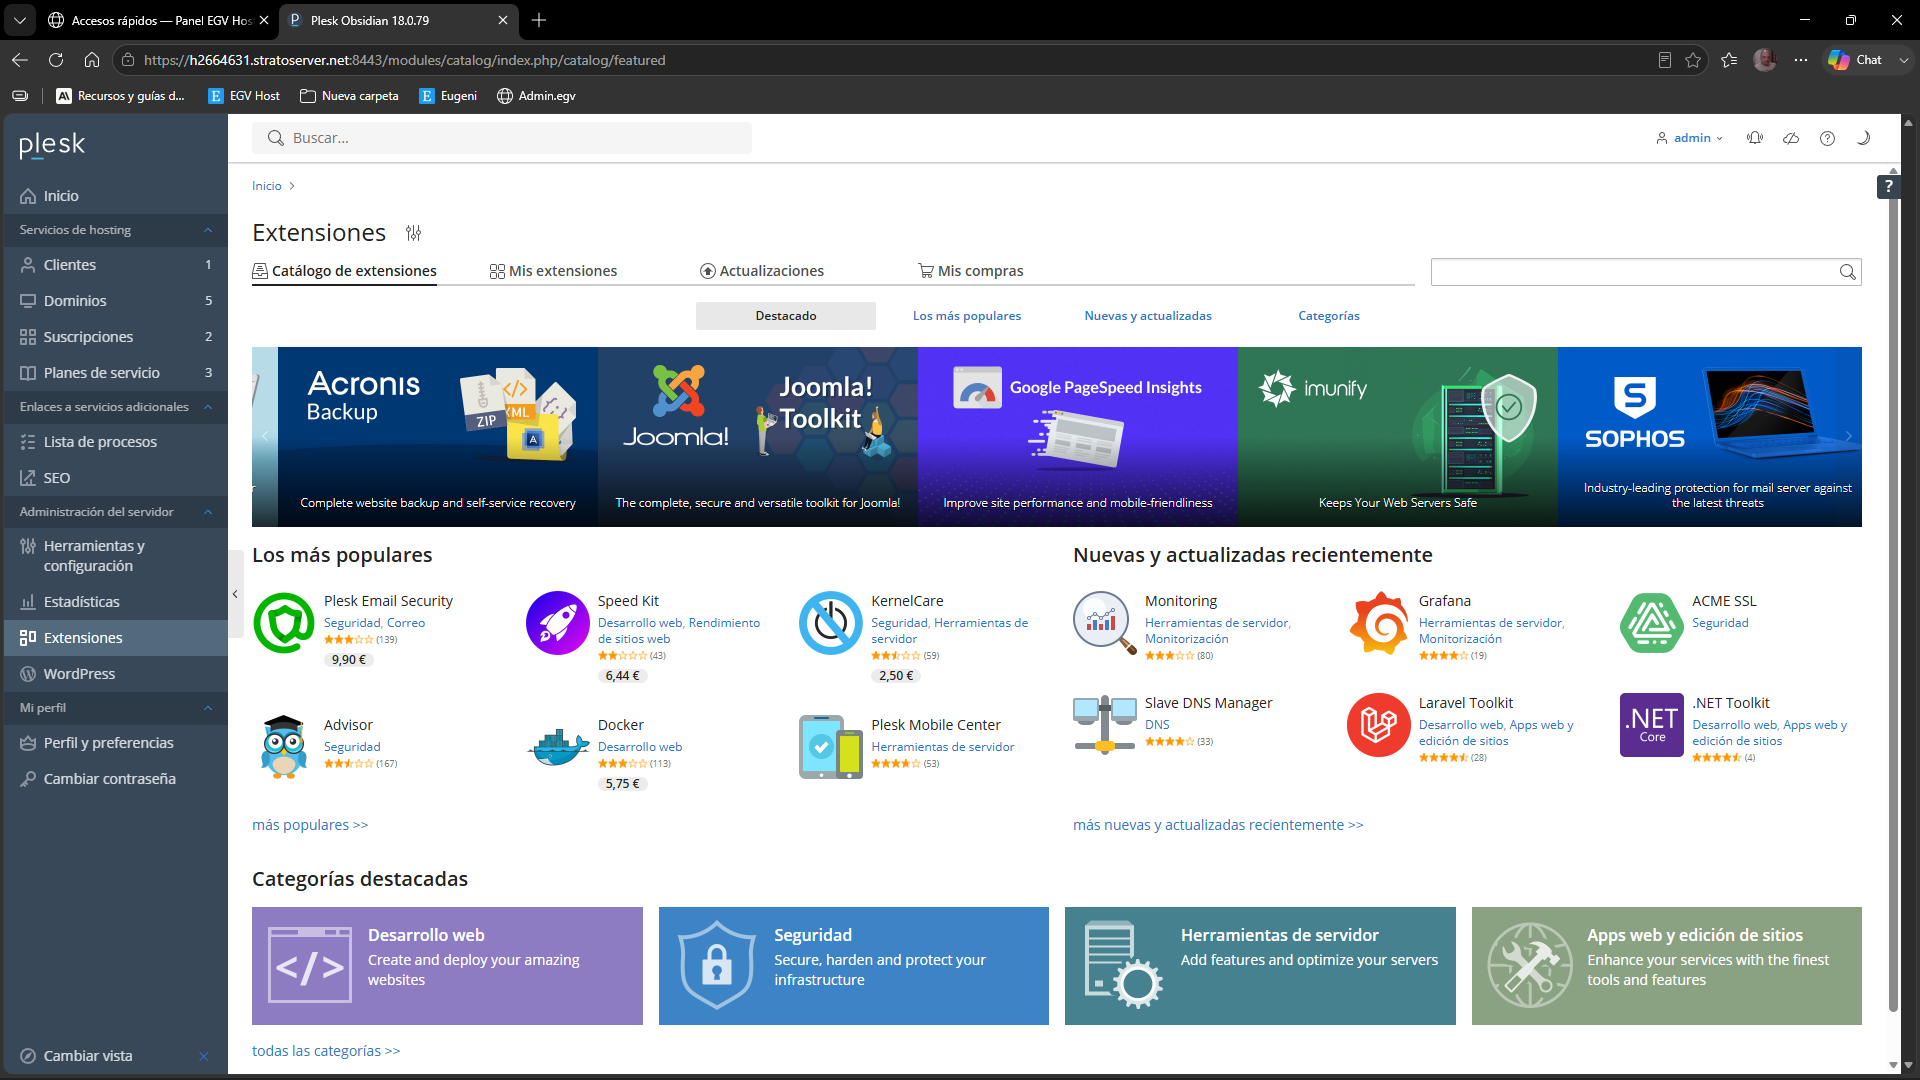The image size is (1920, 1080).
Task: Click the cloud icon in the top bar
Action: pos(1791,138)
